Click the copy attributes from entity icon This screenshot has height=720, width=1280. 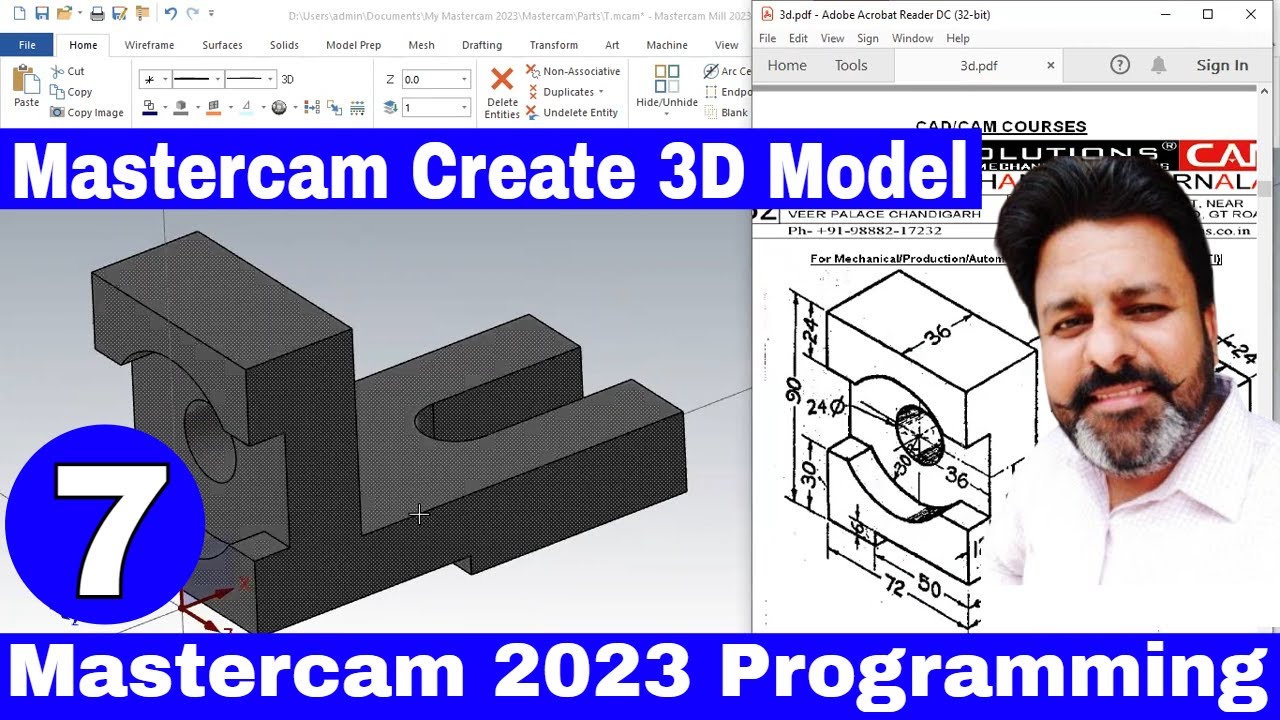click(x=334, y=107)
